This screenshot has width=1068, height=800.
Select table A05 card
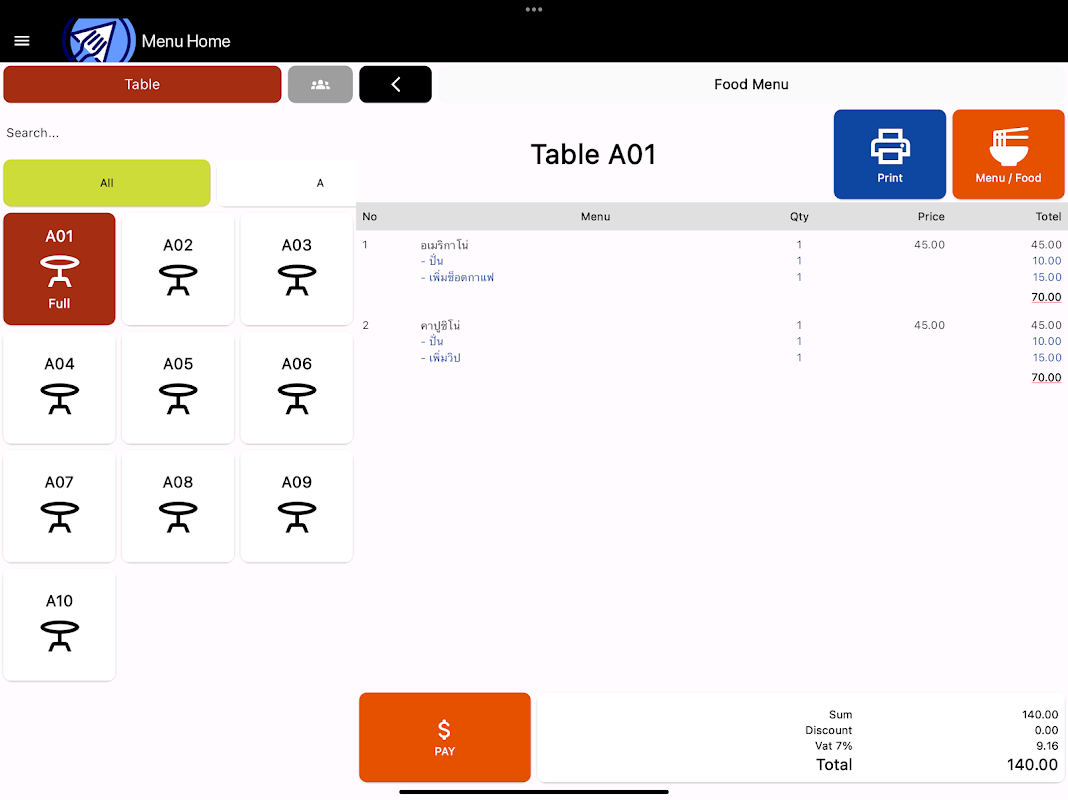click(178, 387)
